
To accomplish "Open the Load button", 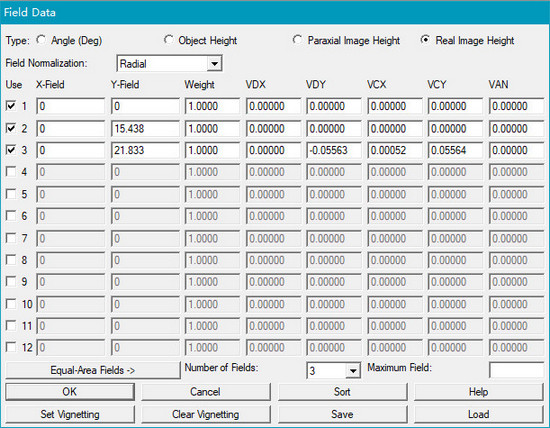I will click(x=478, y=414).
